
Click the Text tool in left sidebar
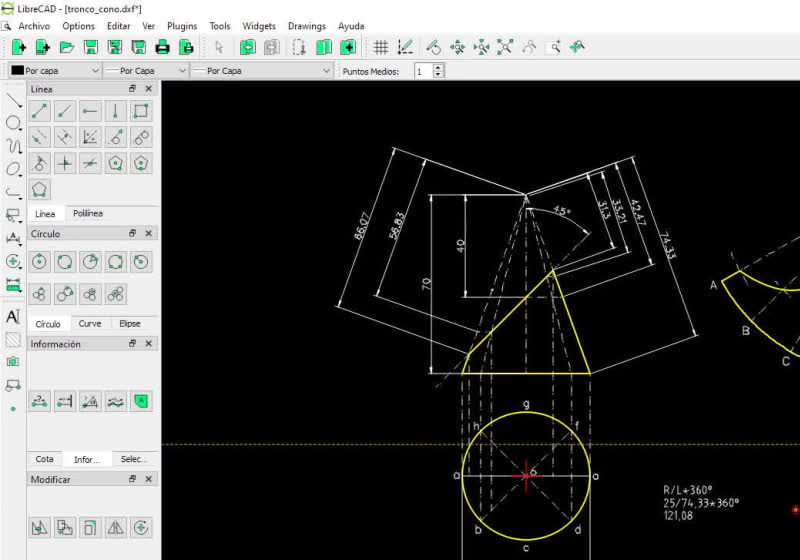click(x=13, y=316)
